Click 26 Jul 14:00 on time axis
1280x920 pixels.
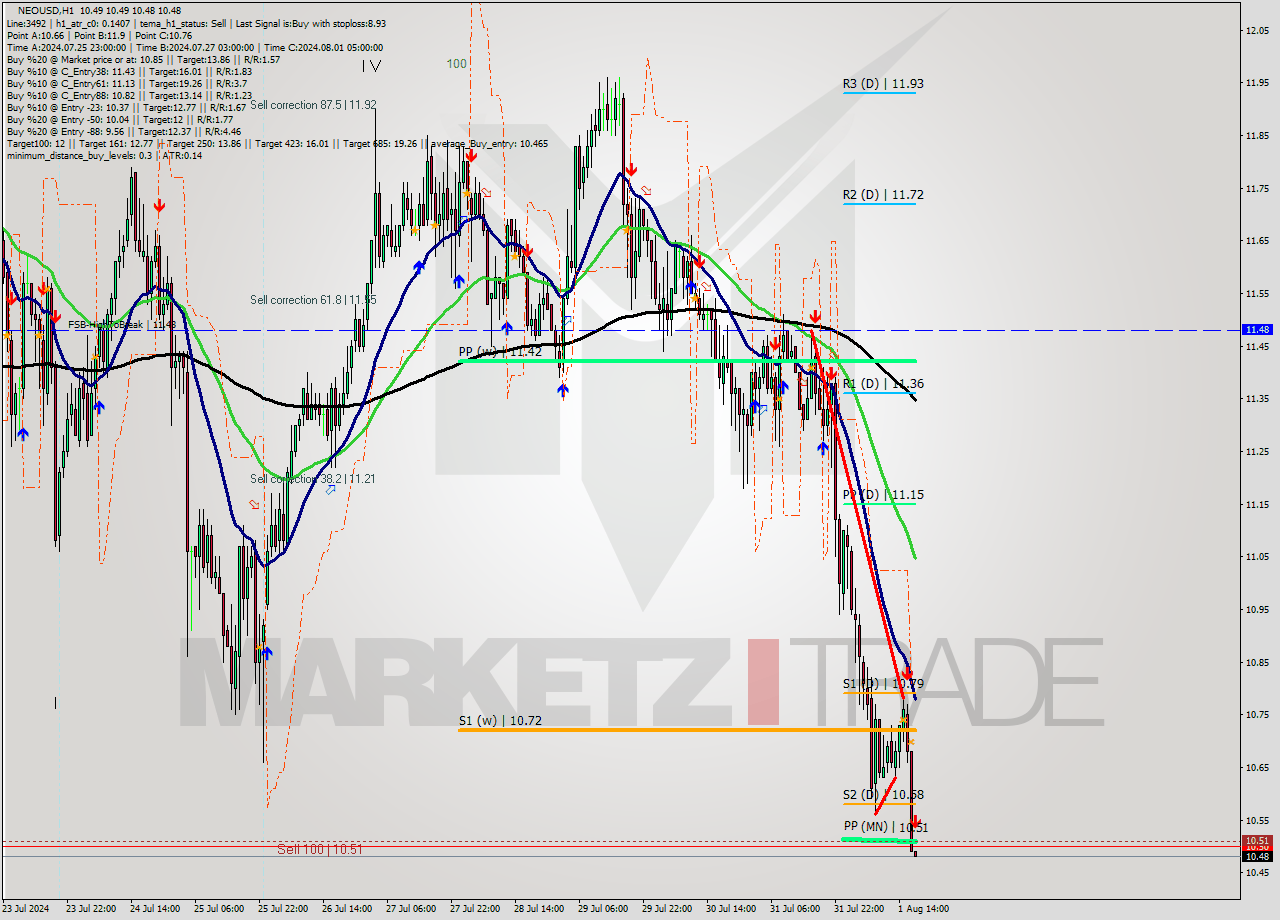point(347,909)
